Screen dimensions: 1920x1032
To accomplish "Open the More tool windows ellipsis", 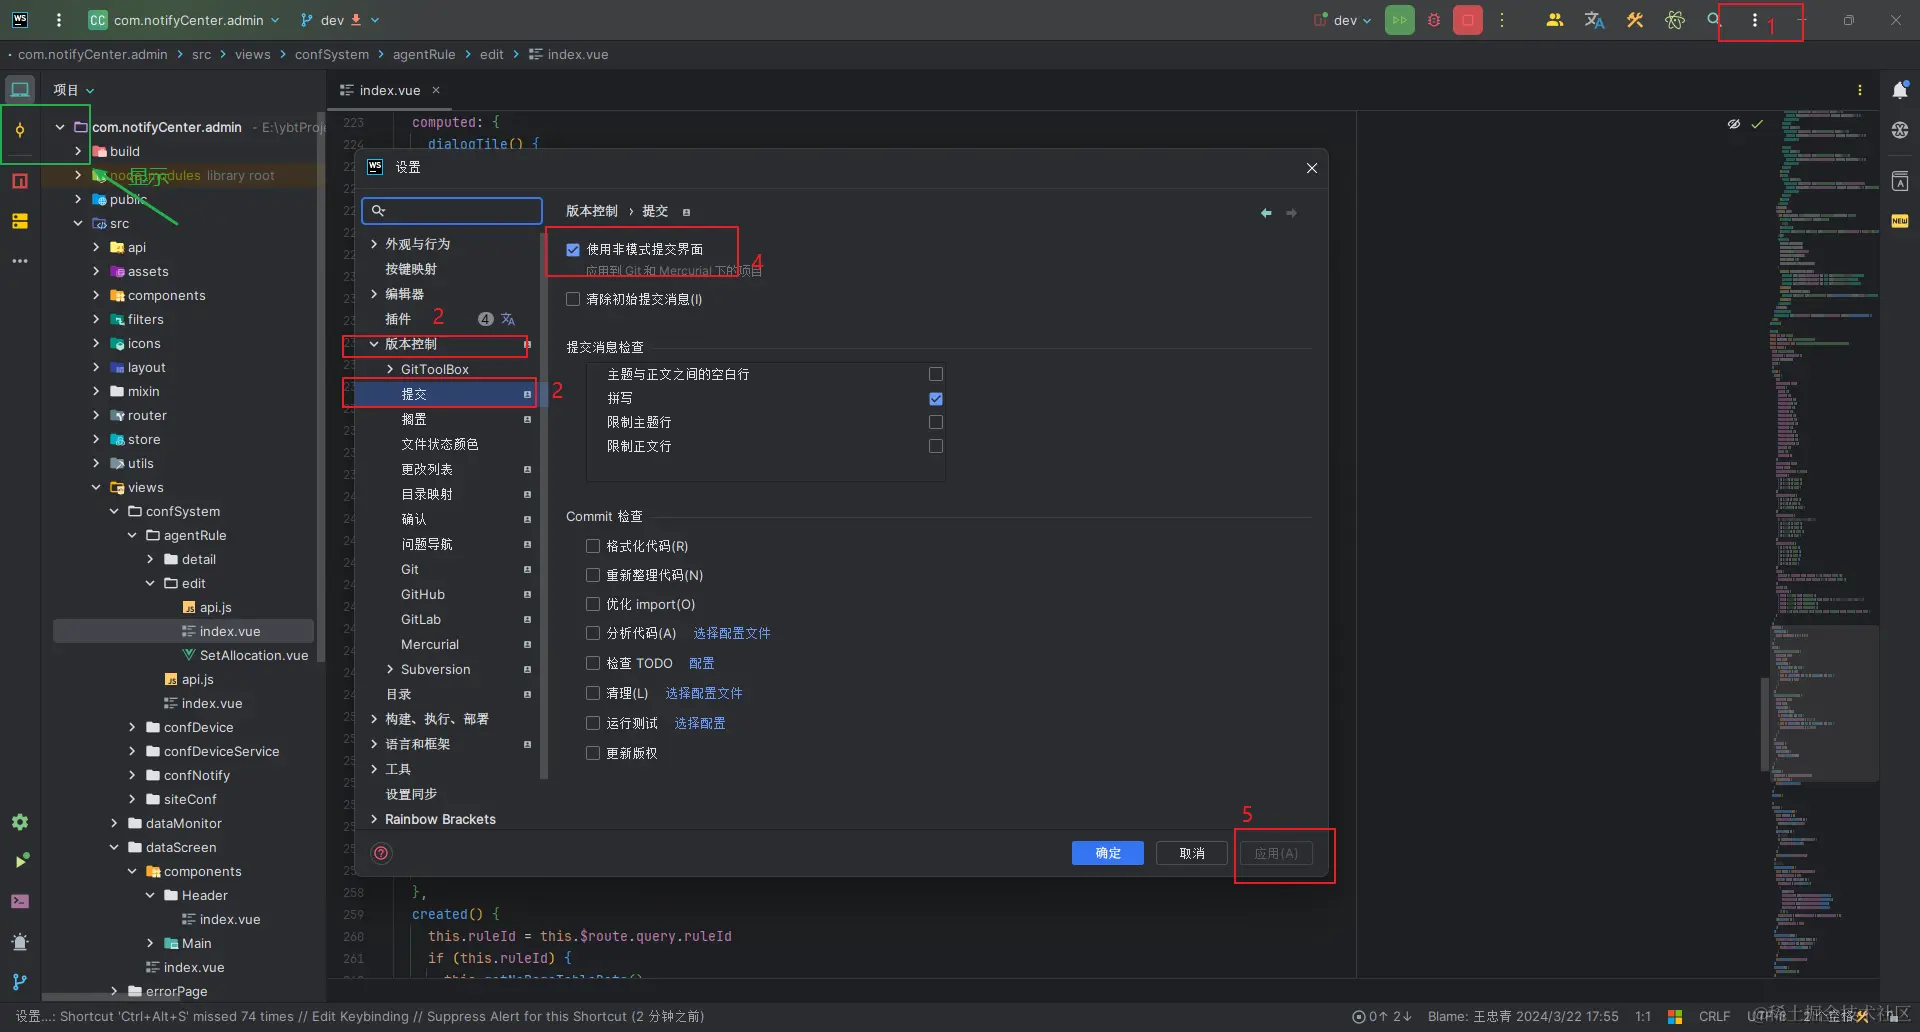I will tap(20, 261).
